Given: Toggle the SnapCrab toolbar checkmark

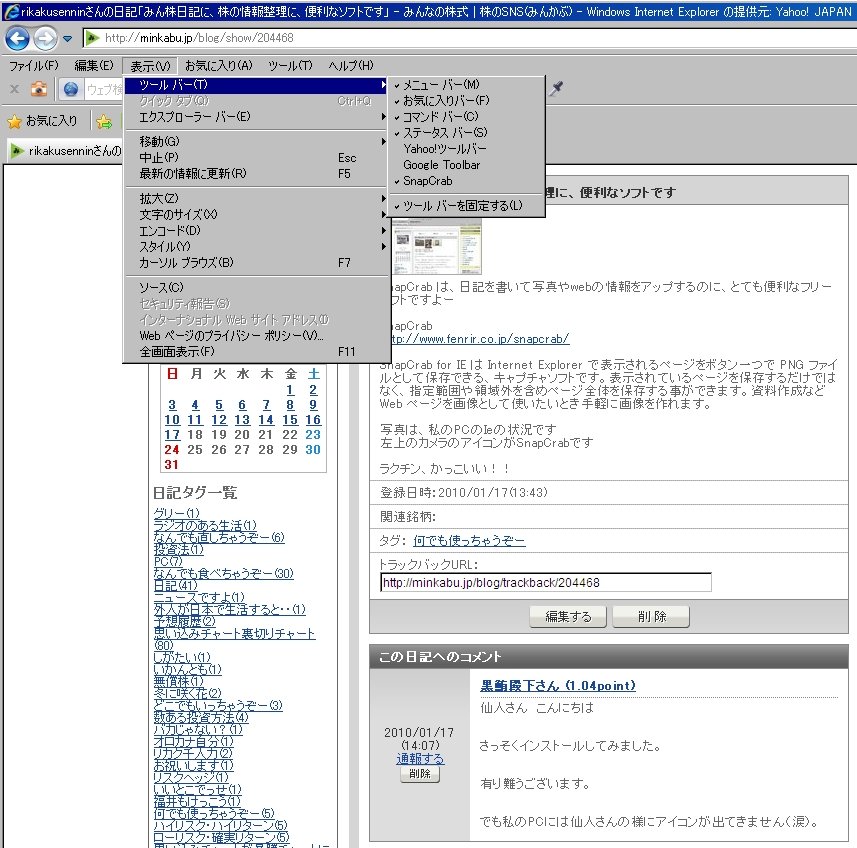Looking at the screenshot, I should tap(427, 181).
